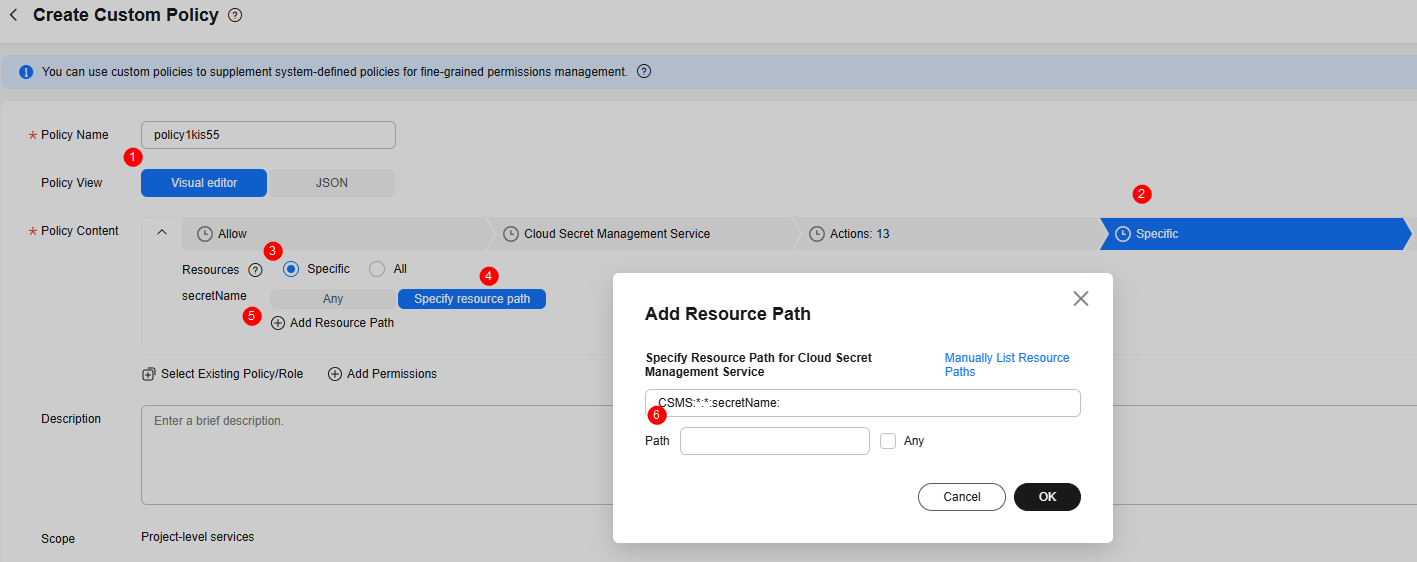Screen dimensions: 1417x562
Task: Expand the Allow effect step
Action: coord(232,234)
